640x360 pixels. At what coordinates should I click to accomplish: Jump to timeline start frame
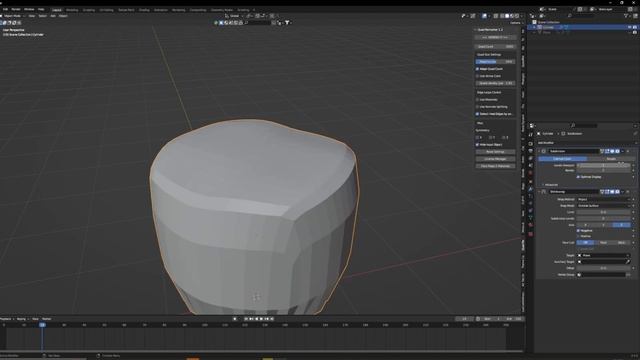tap(246, 319)
